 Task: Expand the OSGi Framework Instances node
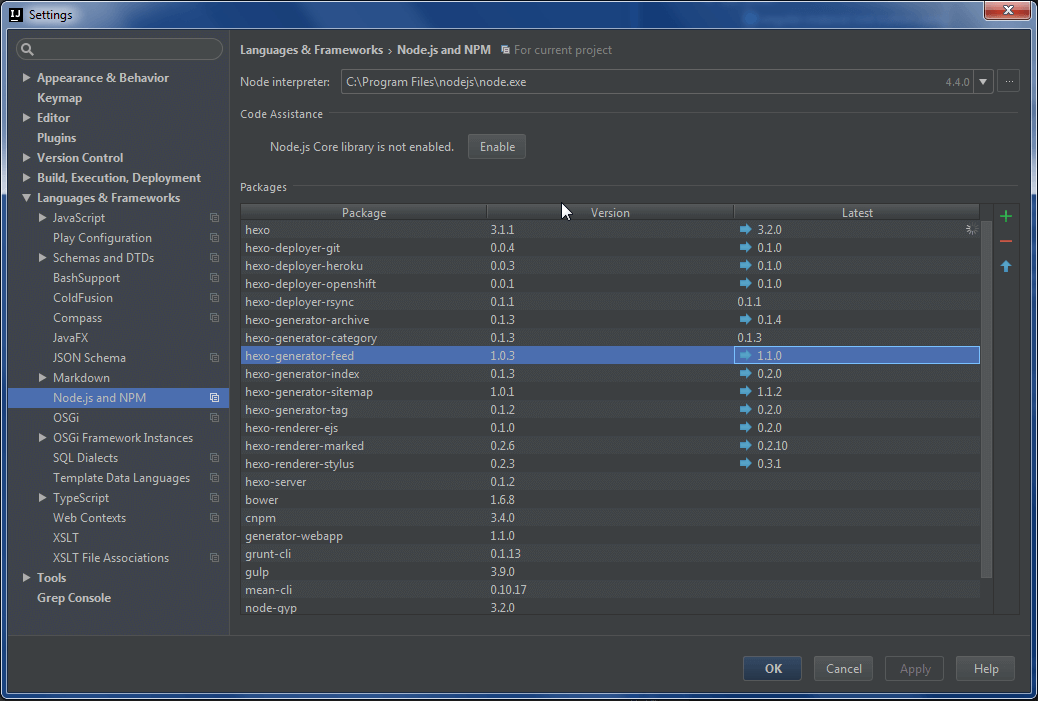[42, 438]
